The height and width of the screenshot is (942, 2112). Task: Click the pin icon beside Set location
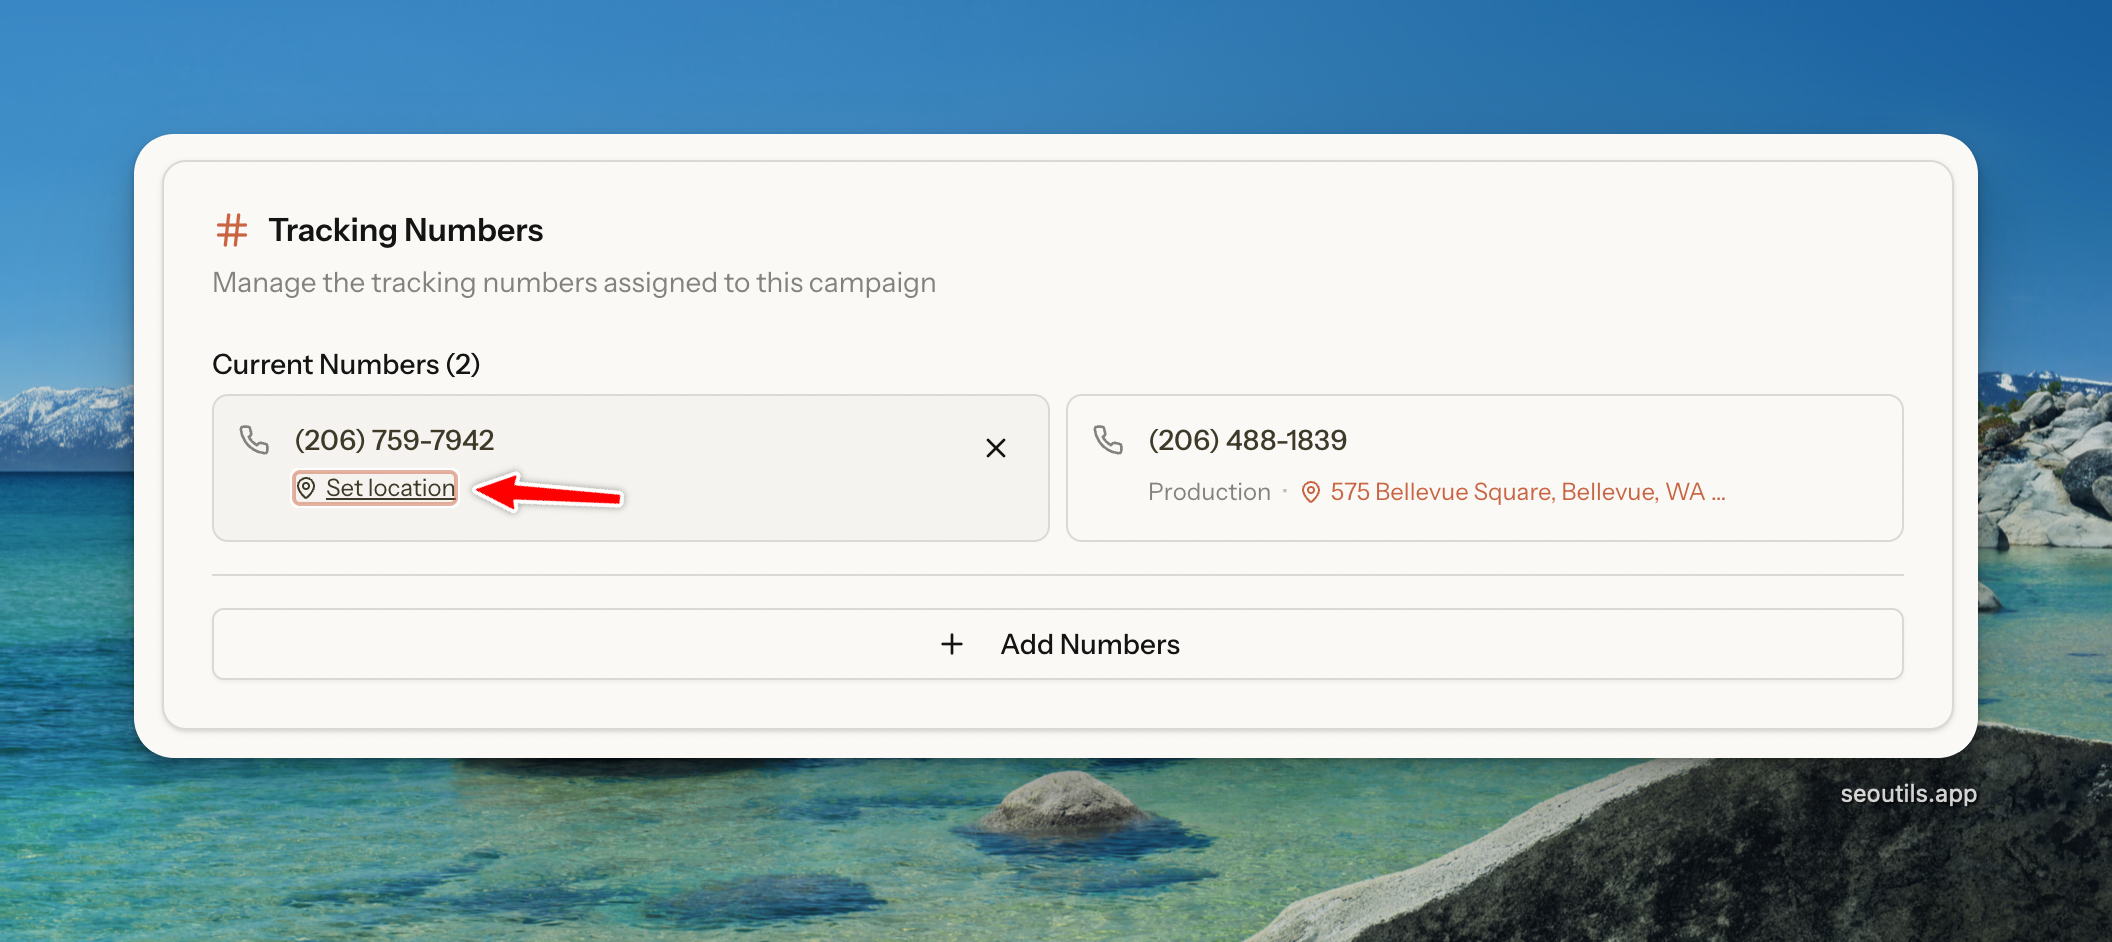307,488
